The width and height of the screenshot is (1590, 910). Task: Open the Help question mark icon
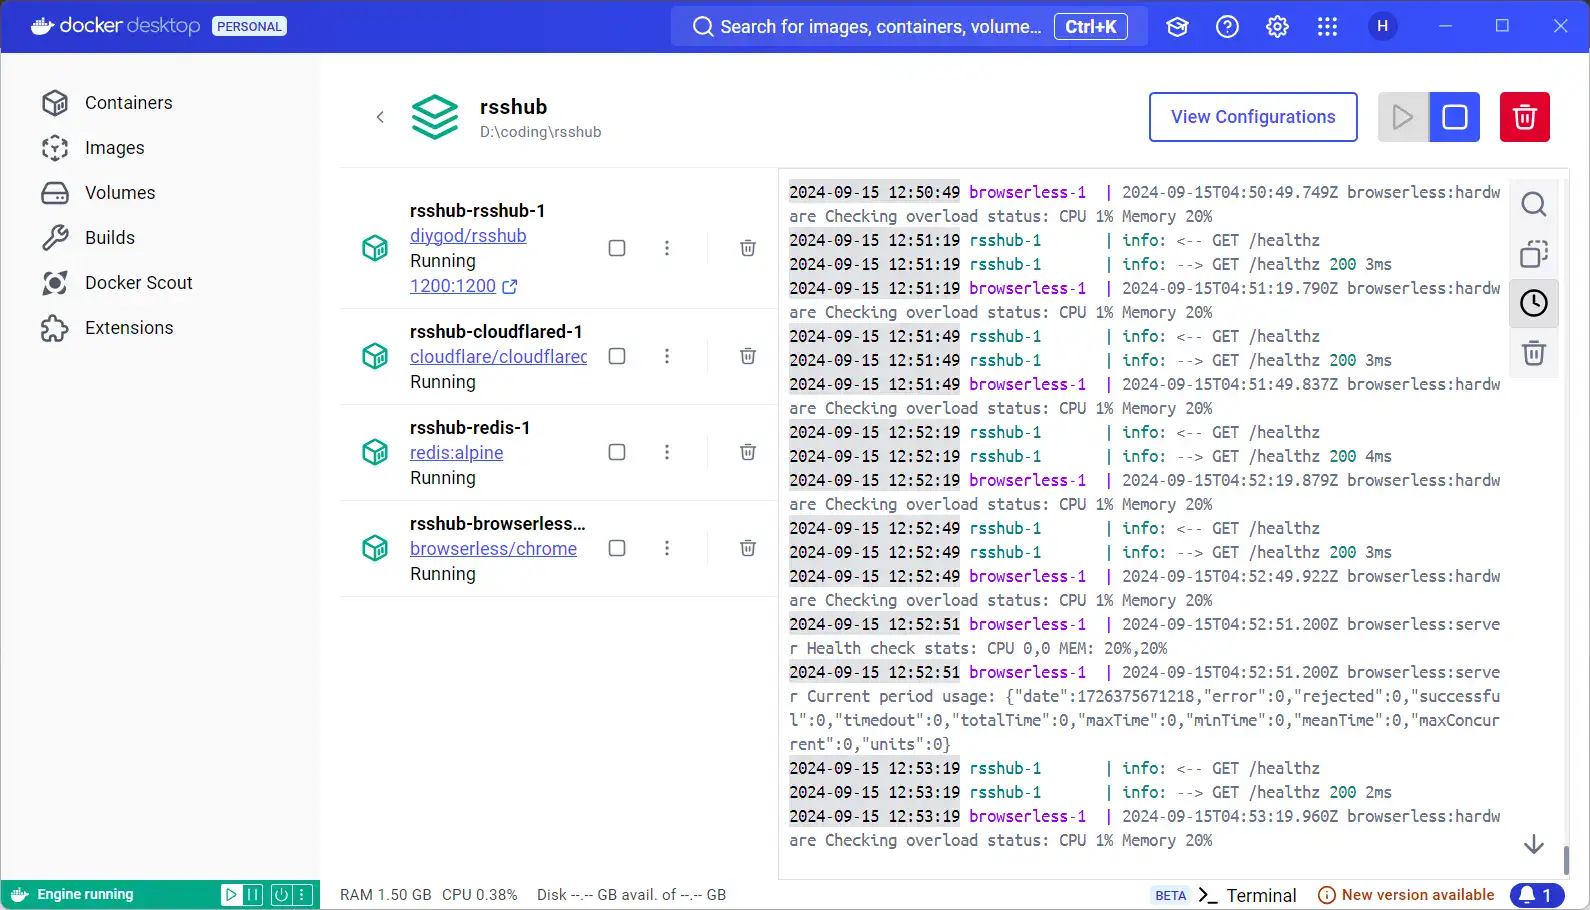point(1227,27)
